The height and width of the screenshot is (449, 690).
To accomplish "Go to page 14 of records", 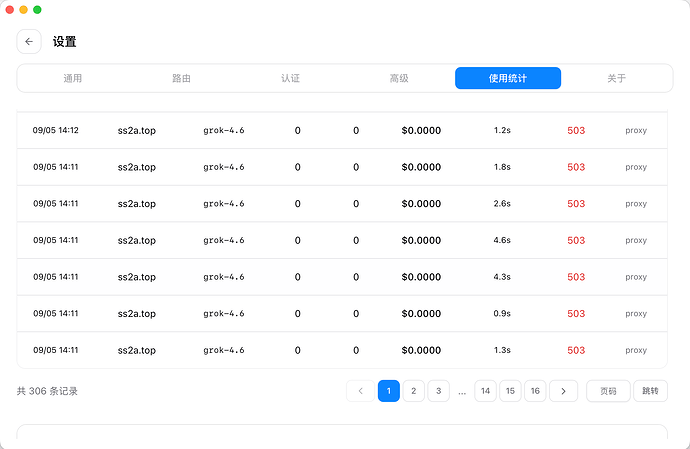I will click(485, 391).
